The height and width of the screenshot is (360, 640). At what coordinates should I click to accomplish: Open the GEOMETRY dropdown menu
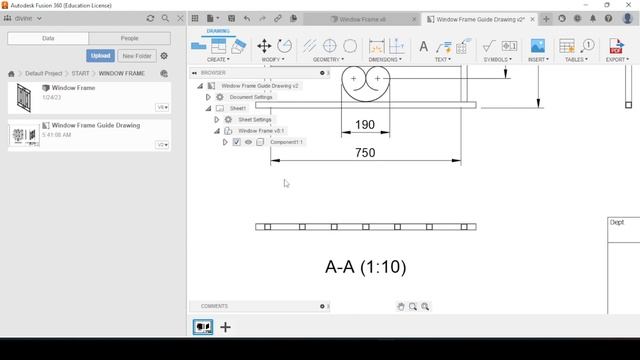coord(329,60)
